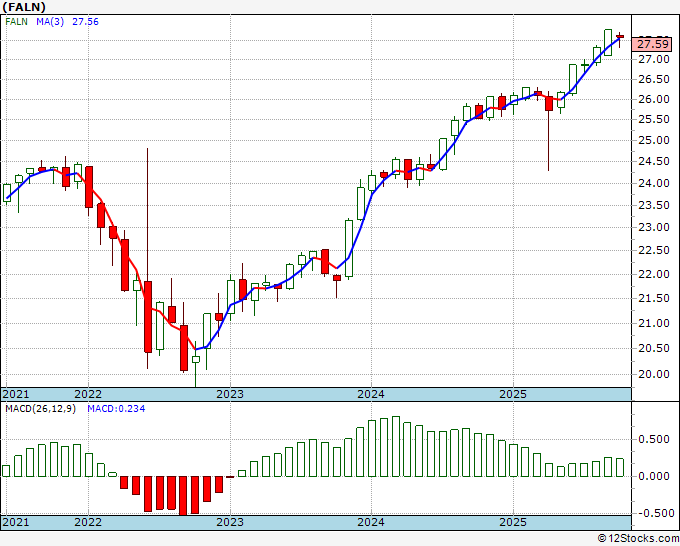The width and height of the screenshot is (680, 546).
Task: Click 2023 on the MACD timeline
Action: pos(230,522)
